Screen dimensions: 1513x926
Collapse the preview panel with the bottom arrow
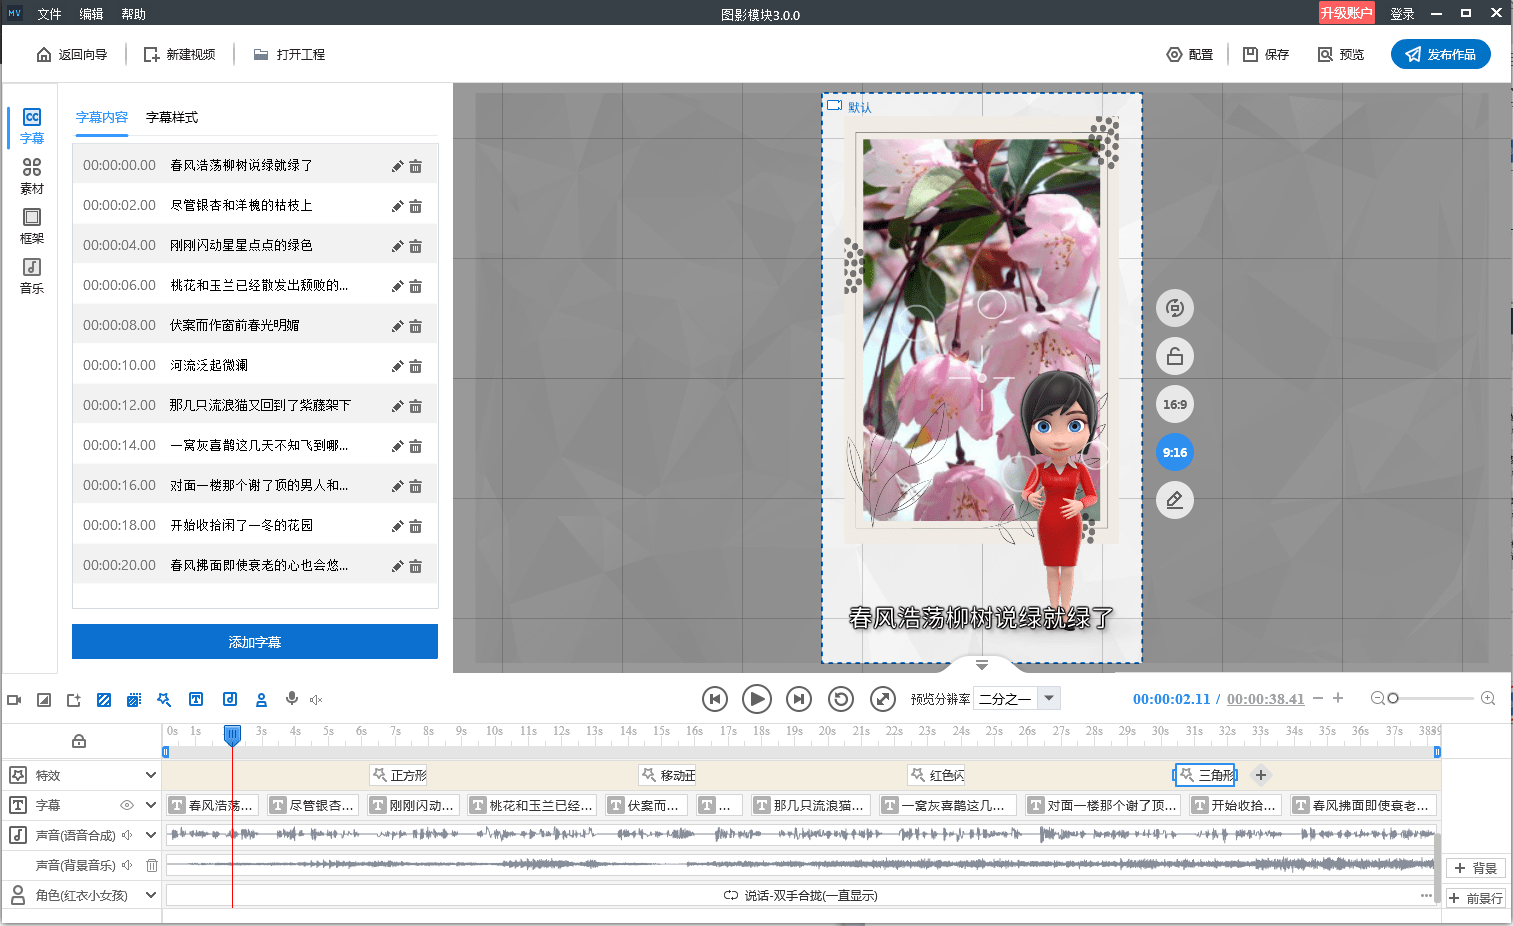982,665
